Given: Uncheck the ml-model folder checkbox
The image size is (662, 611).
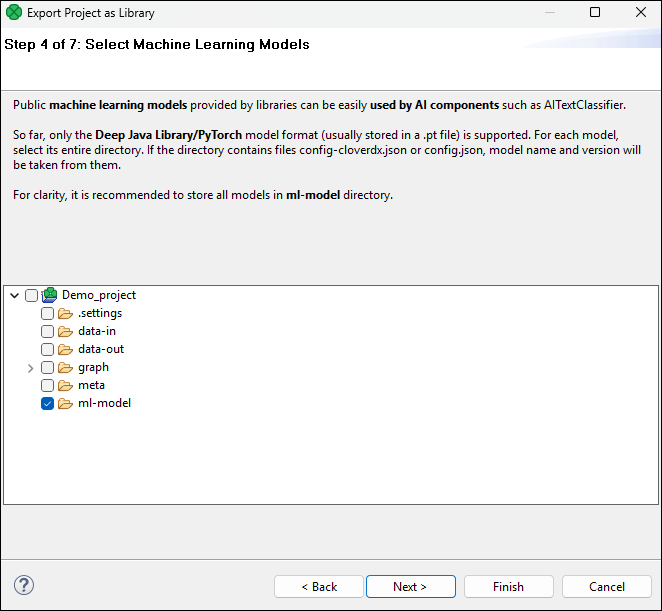Looking at the screenshot, I should (47, 404).
